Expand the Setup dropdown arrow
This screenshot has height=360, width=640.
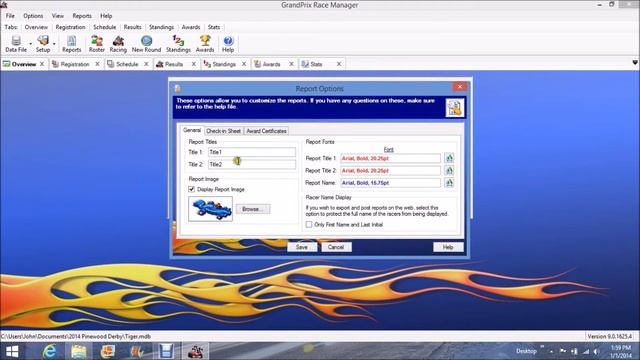54,44
